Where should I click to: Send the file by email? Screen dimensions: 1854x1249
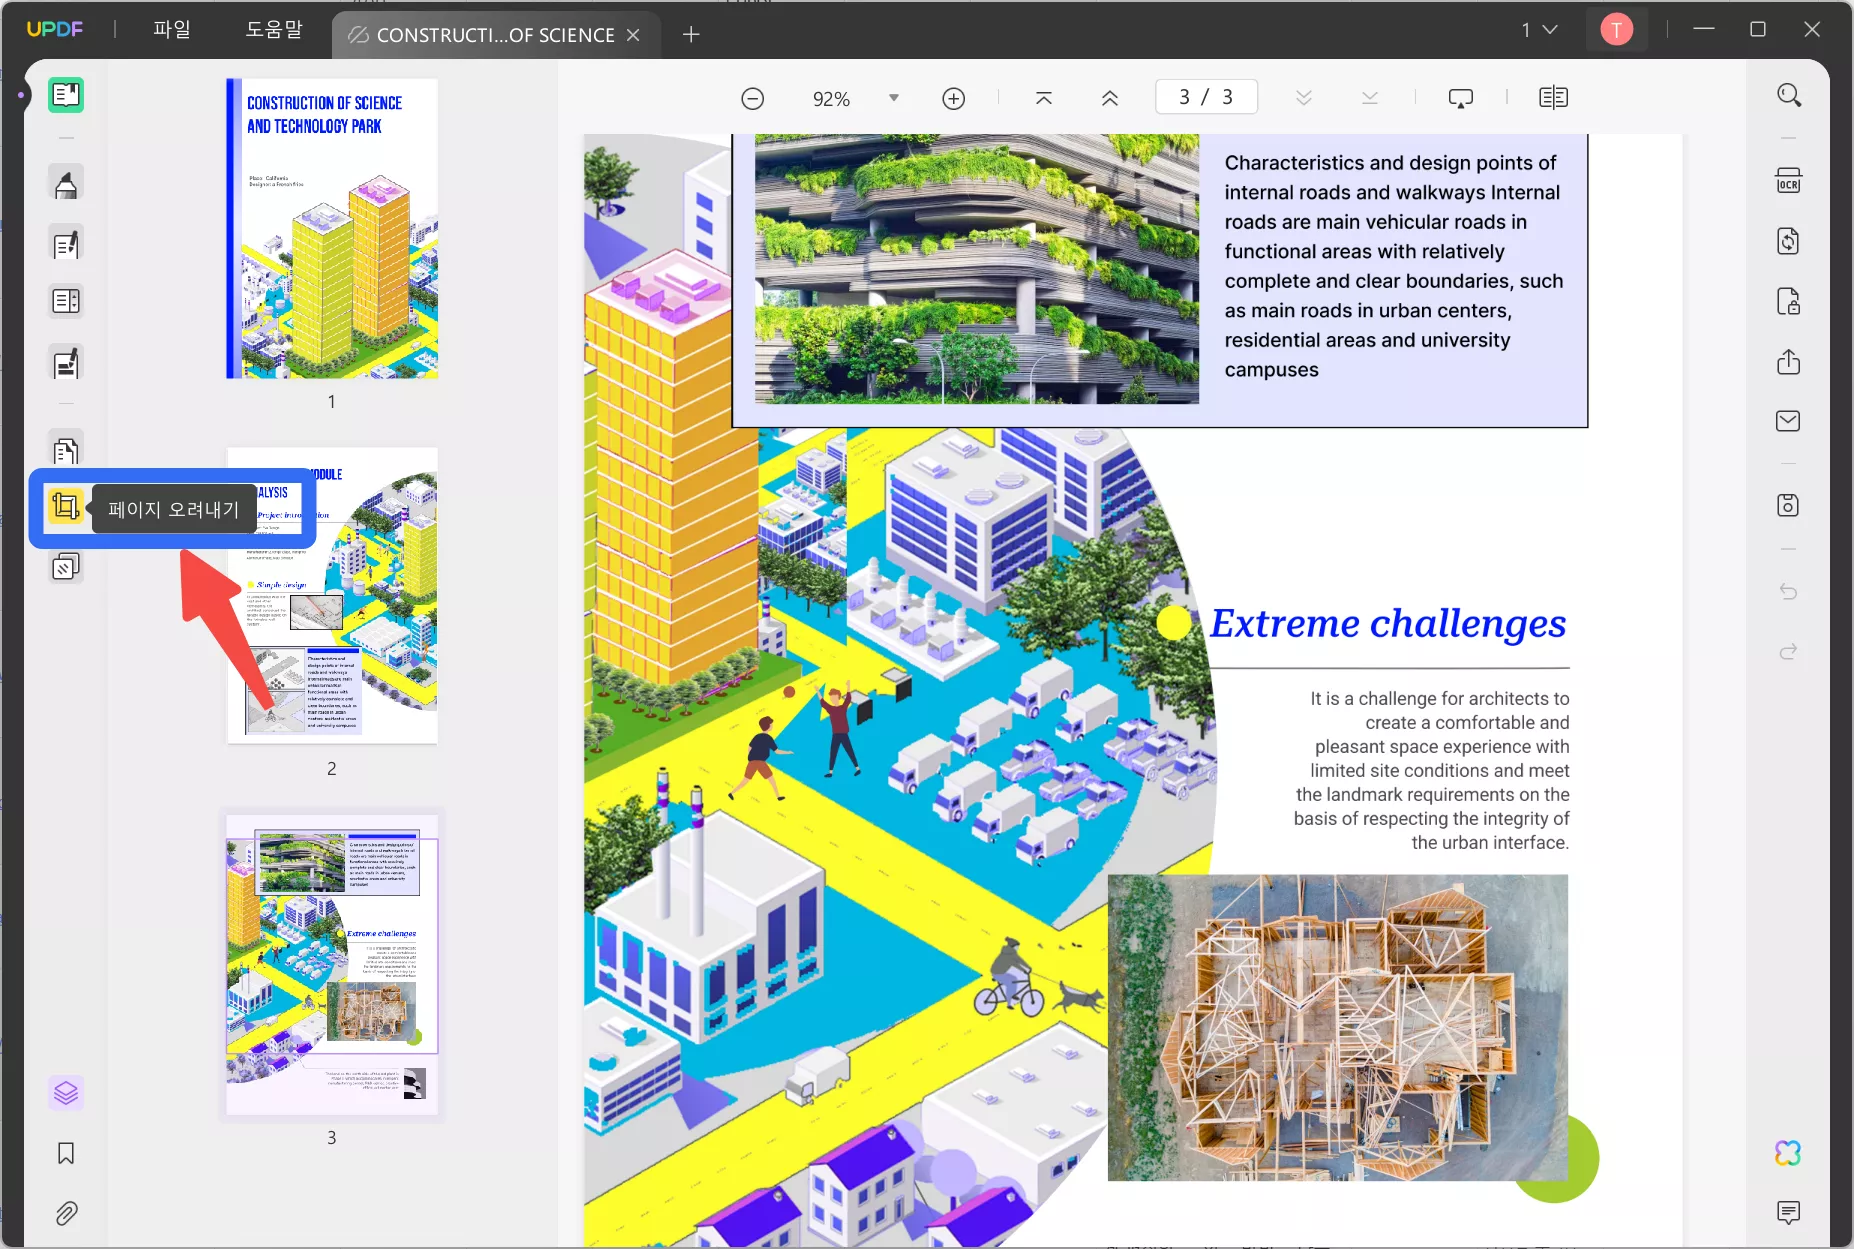pyautogui.click(x=1789, y=421)
